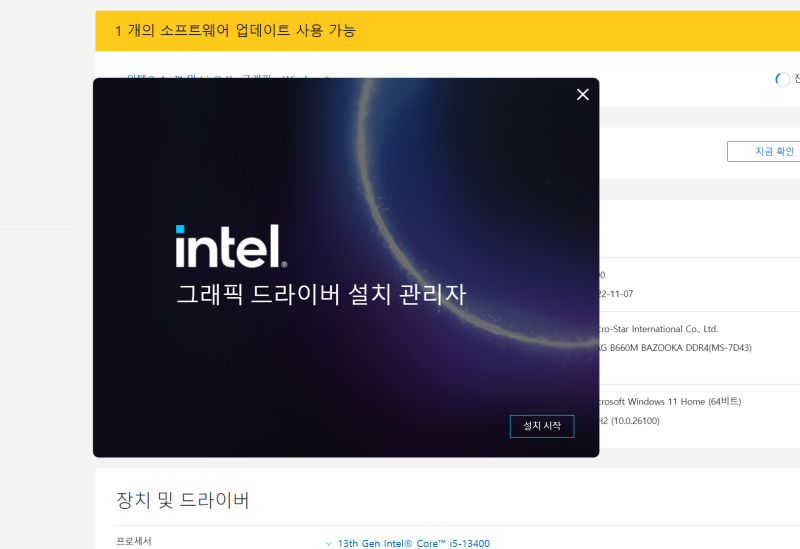Click the Intel logo in installer
This screenshot has height=549, width=800.
click(x=231, y=246)
